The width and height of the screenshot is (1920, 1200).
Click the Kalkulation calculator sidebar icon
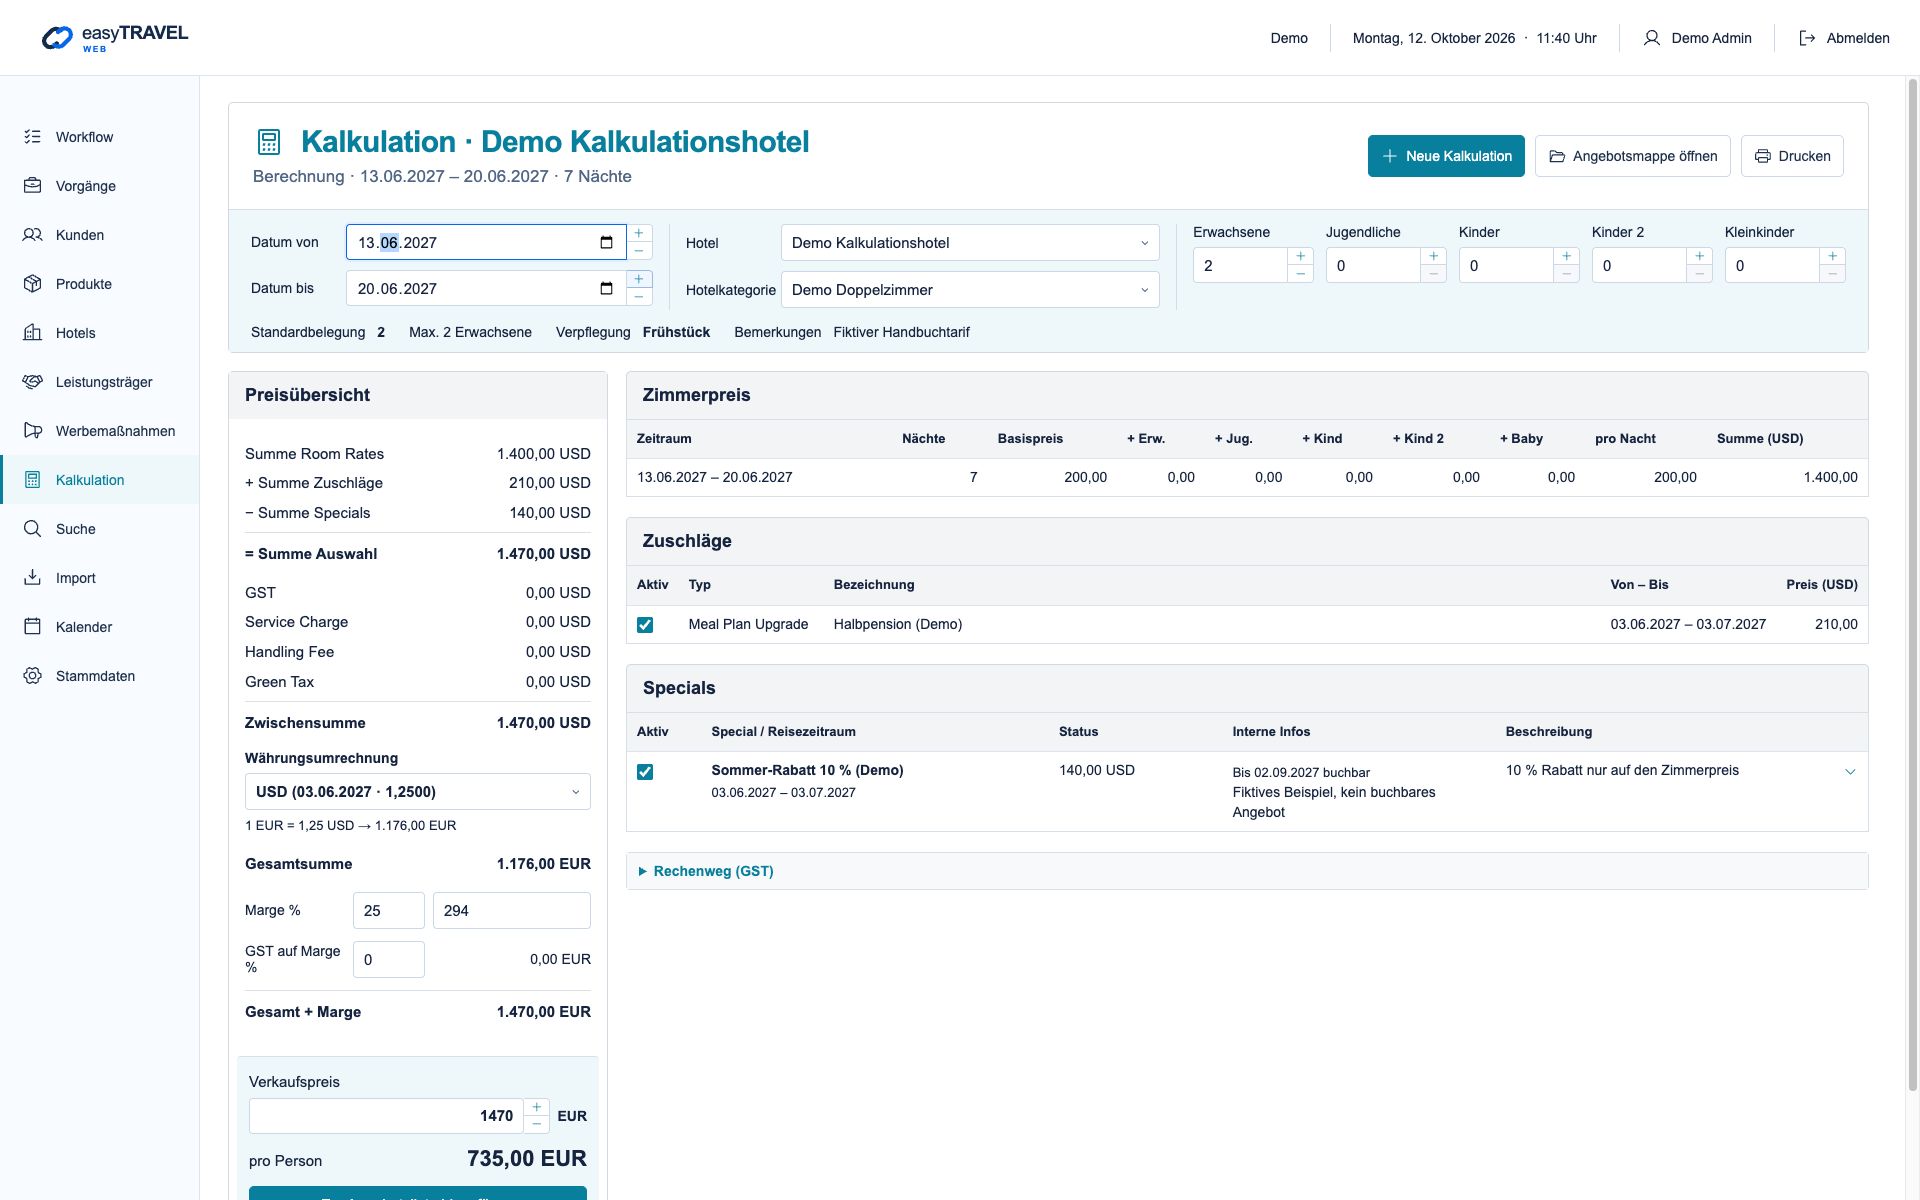click(33, 480)
